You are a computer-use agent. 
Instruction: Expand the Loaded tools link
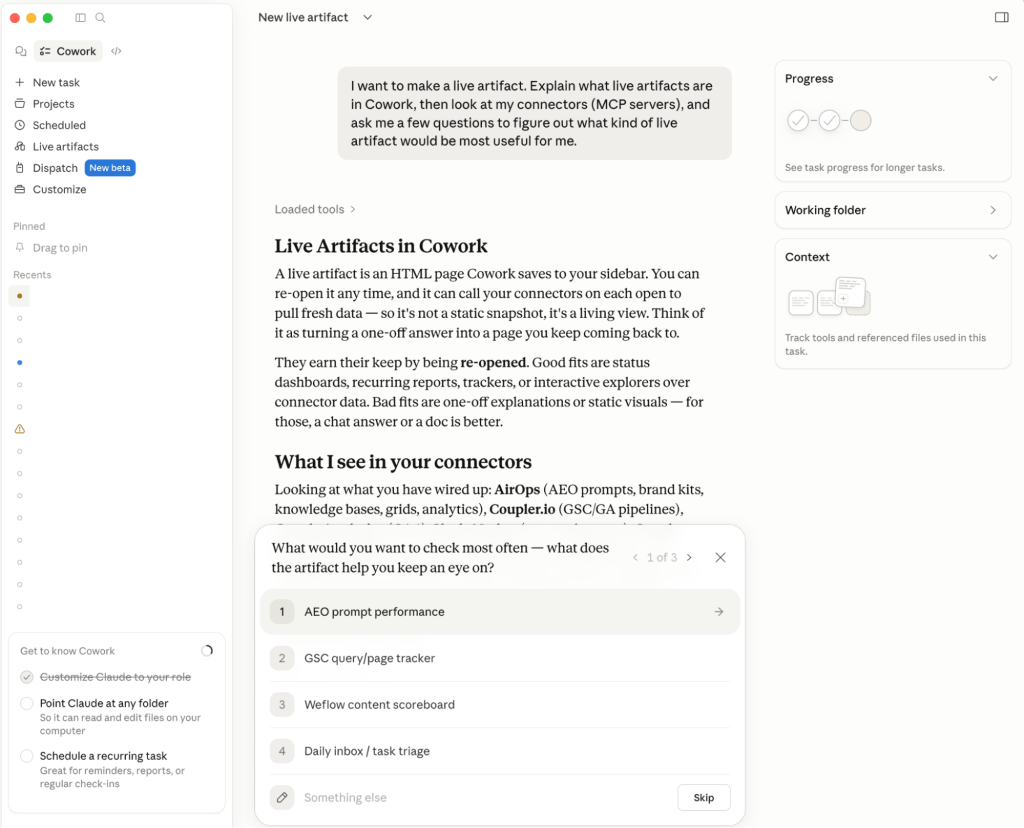315,209
